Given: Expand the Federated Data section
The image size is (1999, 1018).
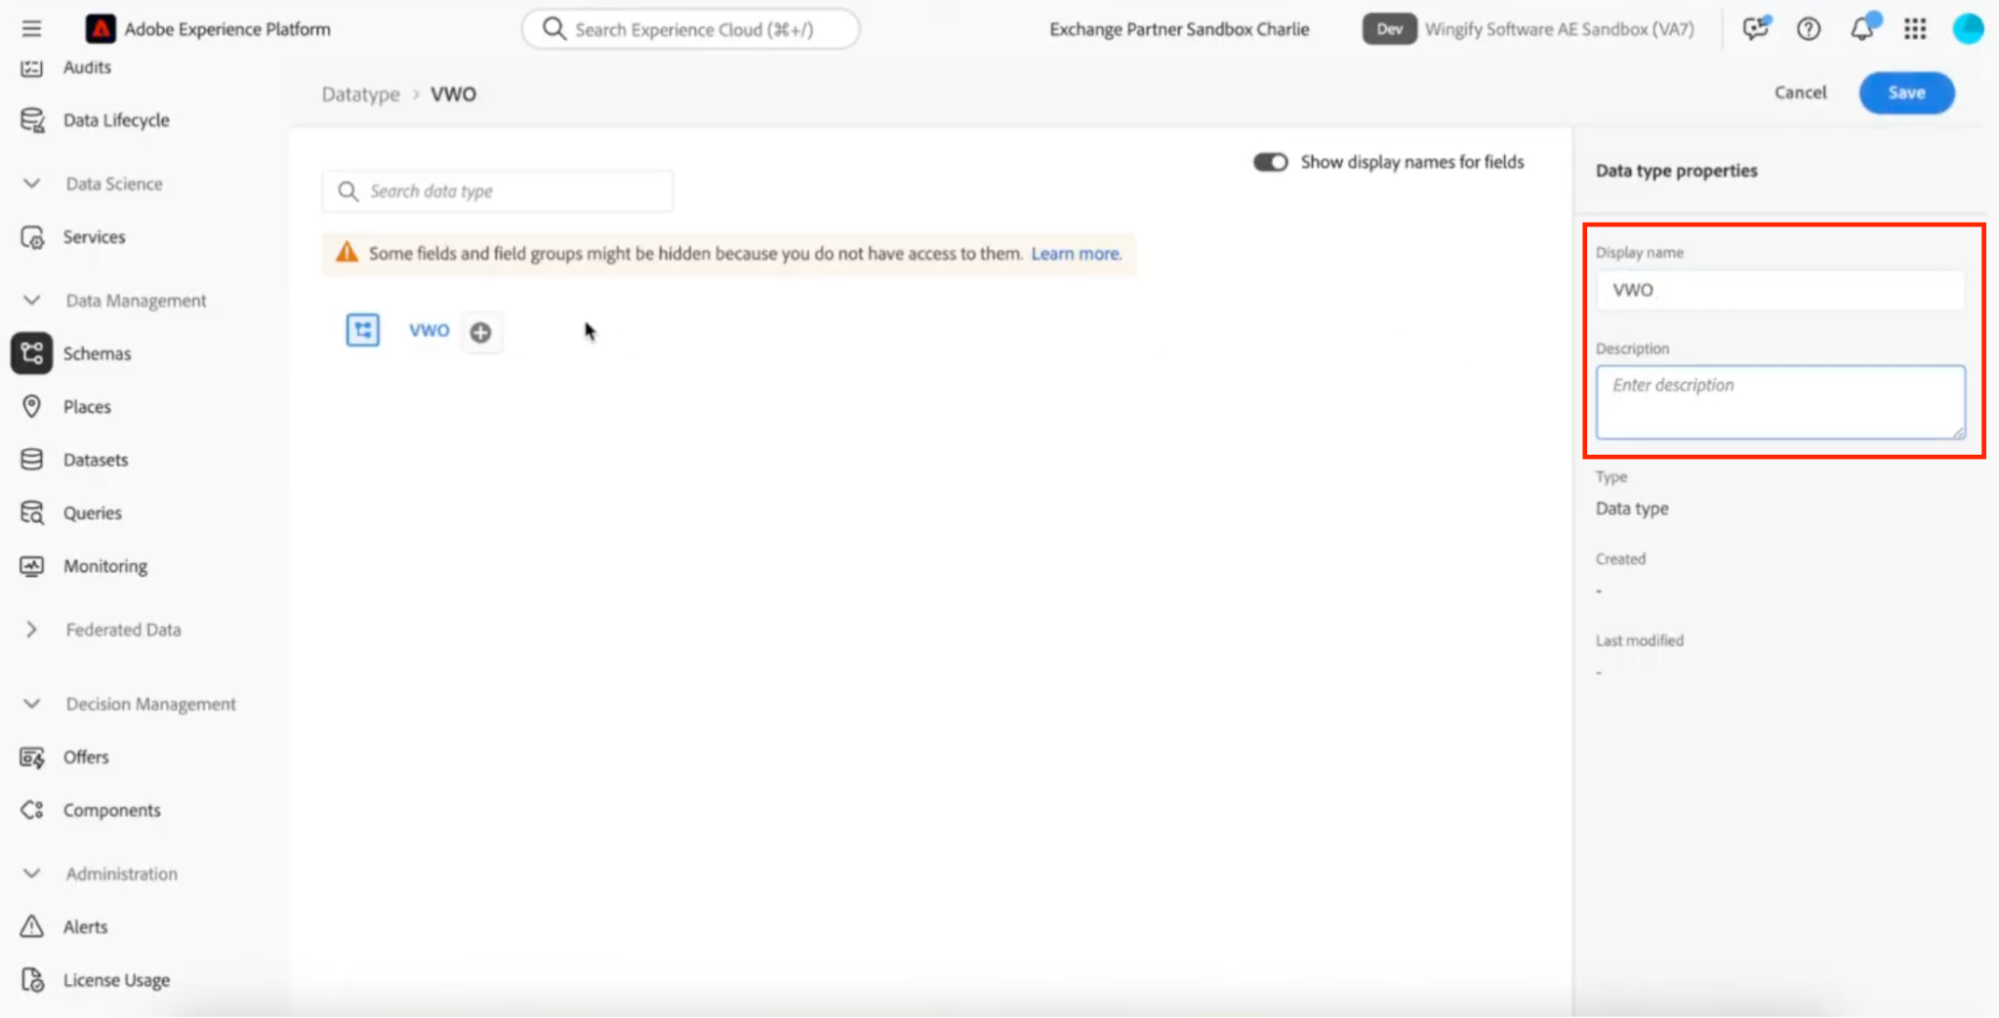Looking at the screenshot, I should click(32, 630).
